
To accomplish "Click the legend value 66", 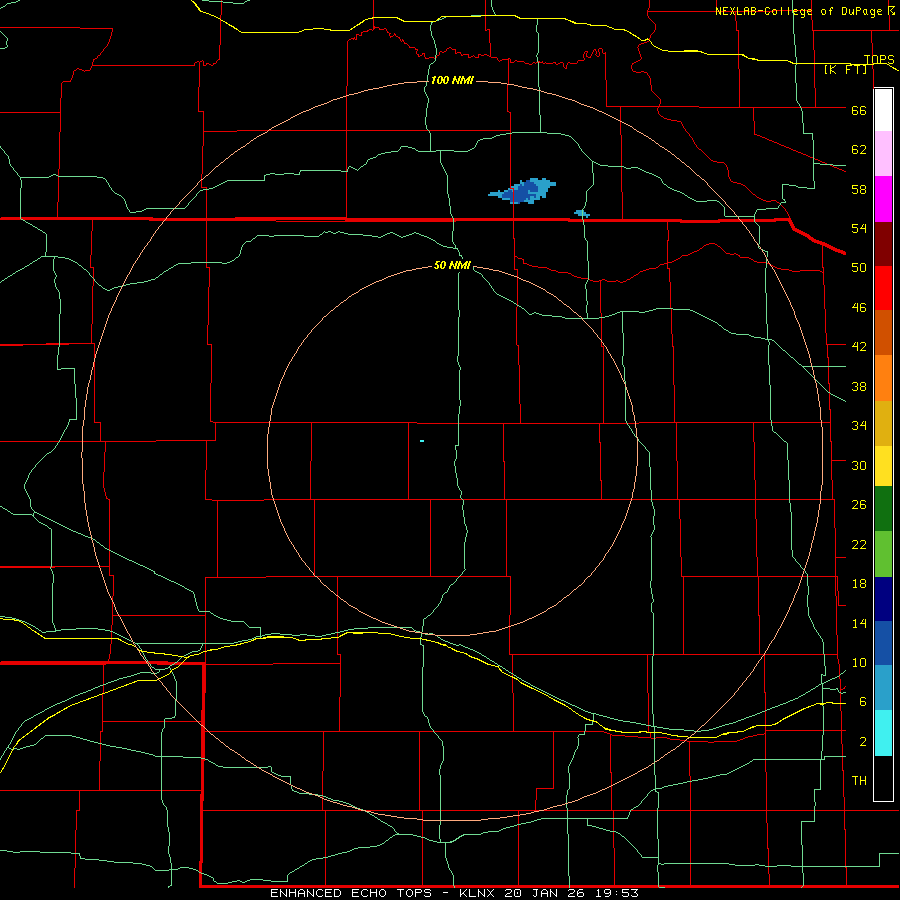I will pos(859,110).
